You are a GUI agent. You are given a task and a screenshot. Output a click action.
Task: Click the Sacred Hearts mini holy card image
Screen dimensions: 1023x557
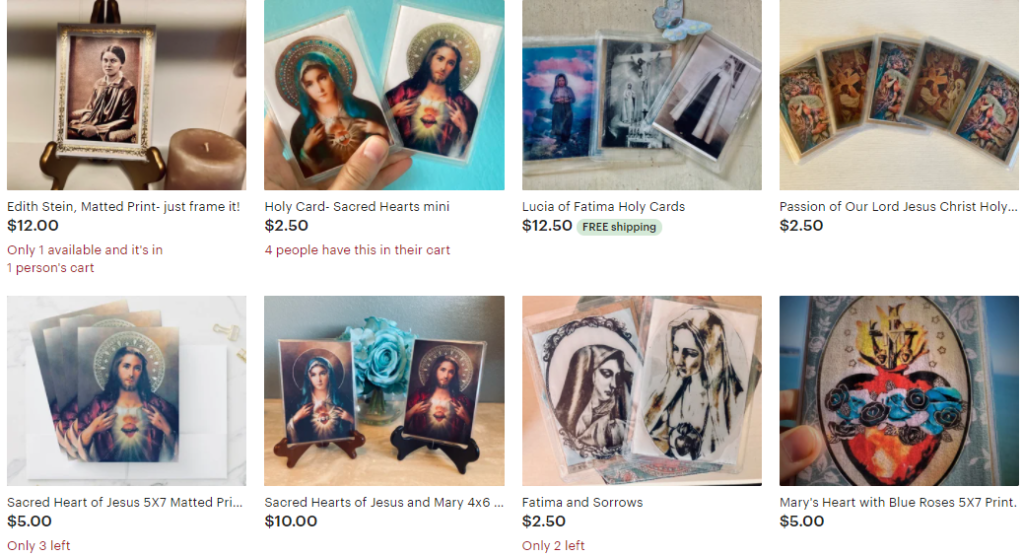coord(384,95)
